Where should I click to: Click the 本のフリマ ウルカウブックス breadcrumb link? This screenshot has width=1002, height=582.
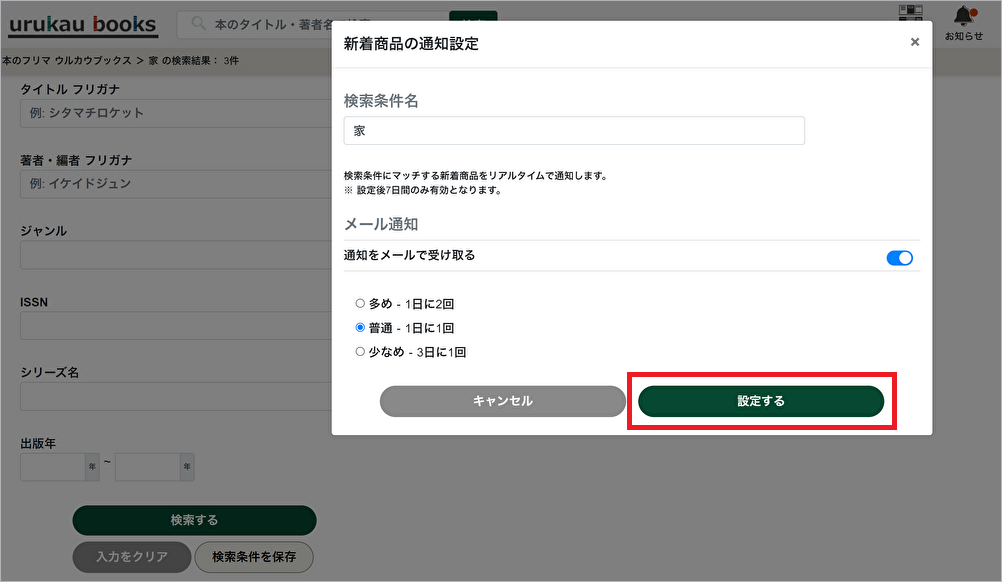coord(66,61)
